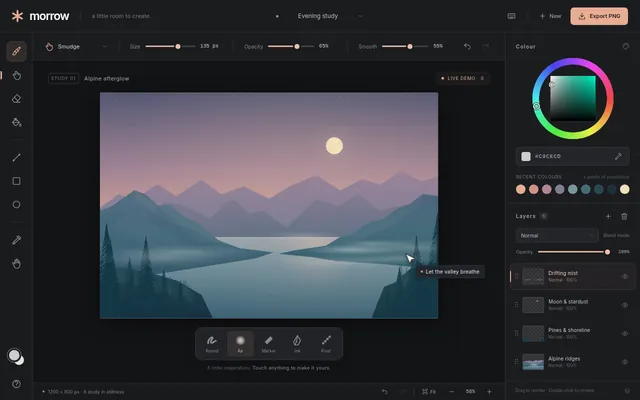Click the Moon & stardust layer name
This screenshot has height=400, width=640.
tap(568, 302)
